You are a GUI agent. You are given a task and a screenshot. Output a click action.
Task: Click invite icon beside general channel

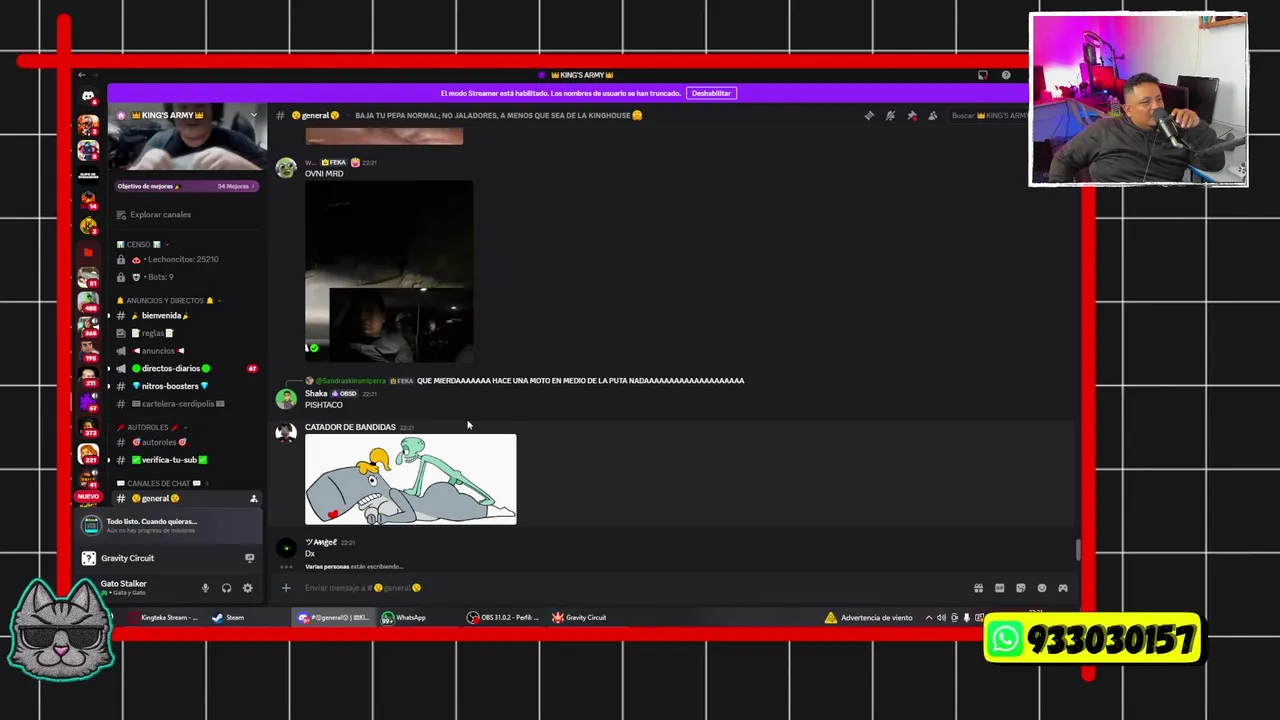(x=253, y=498)
